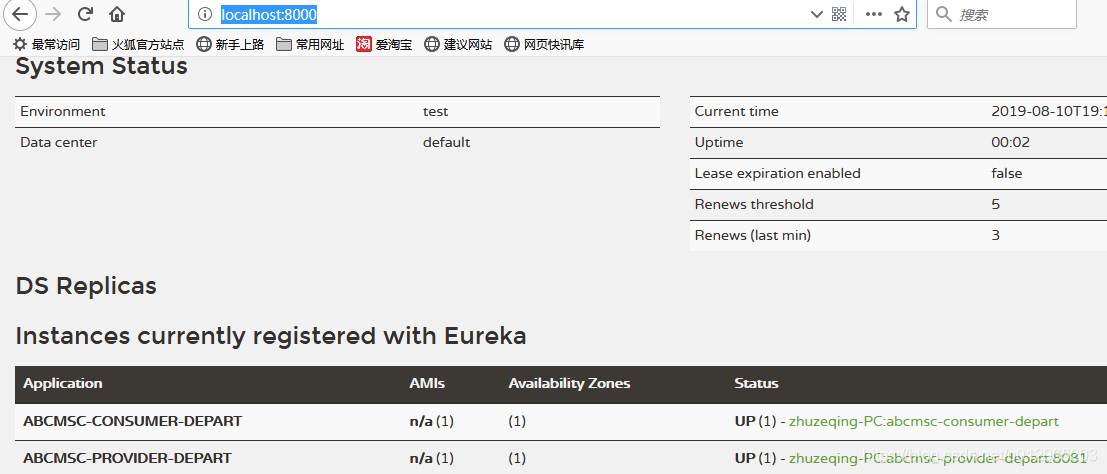Open the QR code icon in address bar
1107x474 pixels.
839,14
